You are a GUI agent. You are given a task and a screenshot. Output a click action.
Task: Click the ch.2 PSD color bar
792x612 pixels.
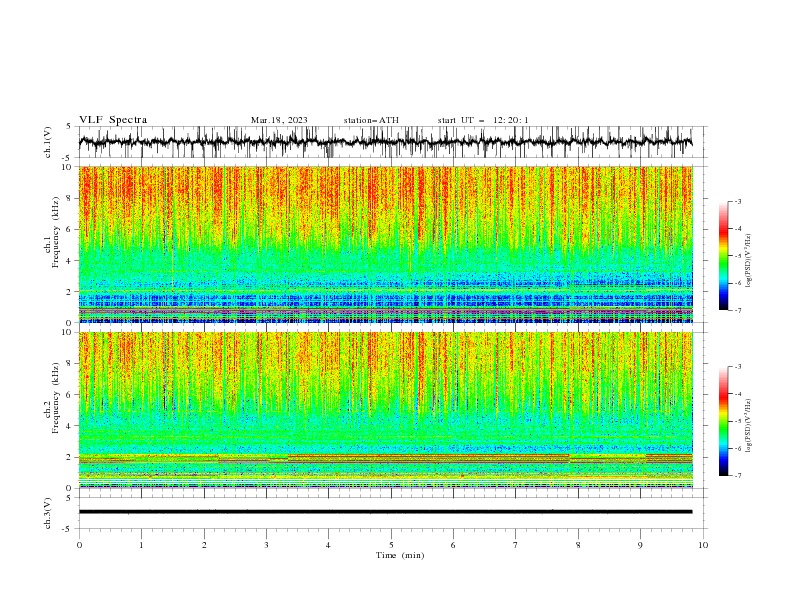[x=723, y=421]
